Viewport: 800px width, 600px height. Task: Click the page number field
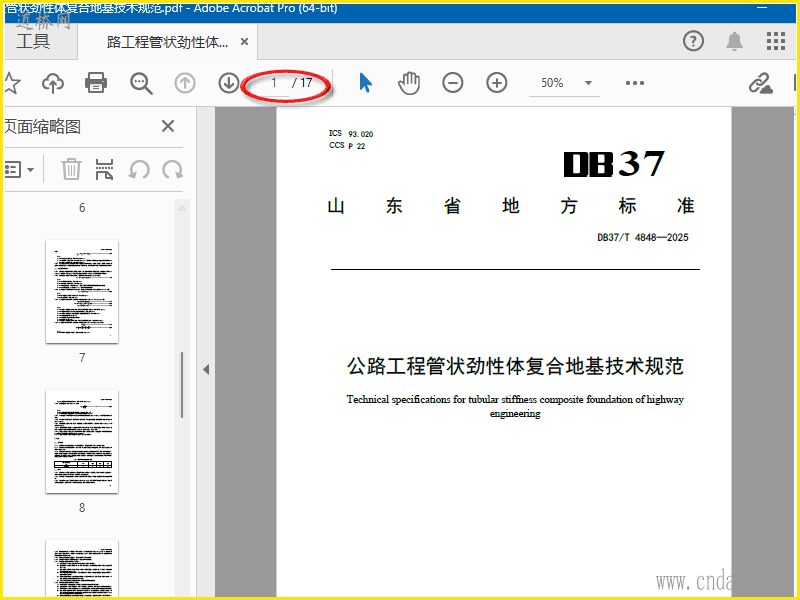pos(274,83)
